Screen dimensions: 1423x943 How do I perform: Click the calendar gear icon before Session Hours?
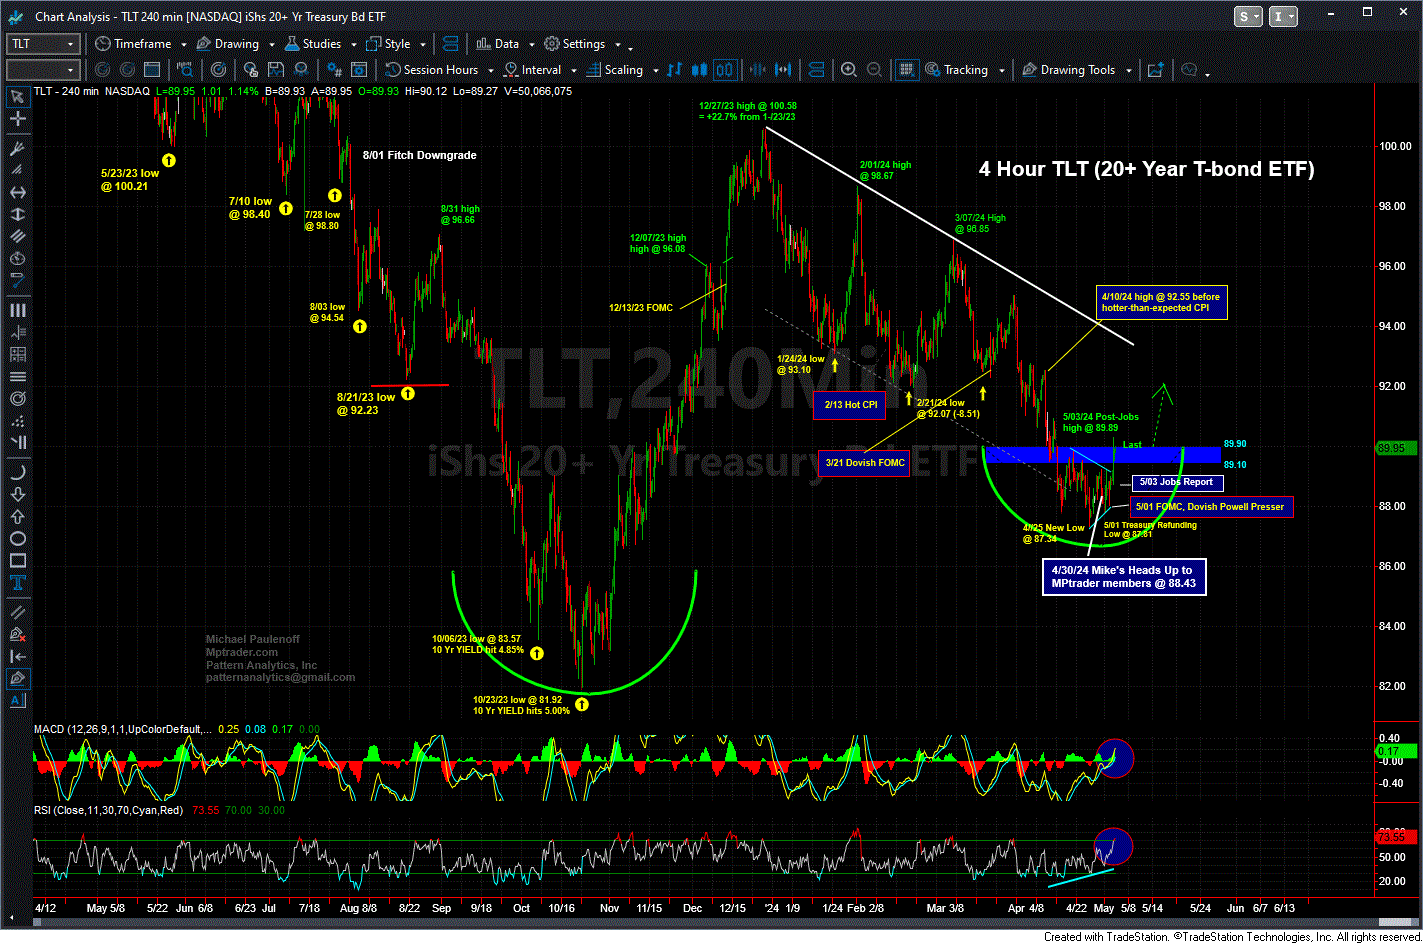[359, 70]
